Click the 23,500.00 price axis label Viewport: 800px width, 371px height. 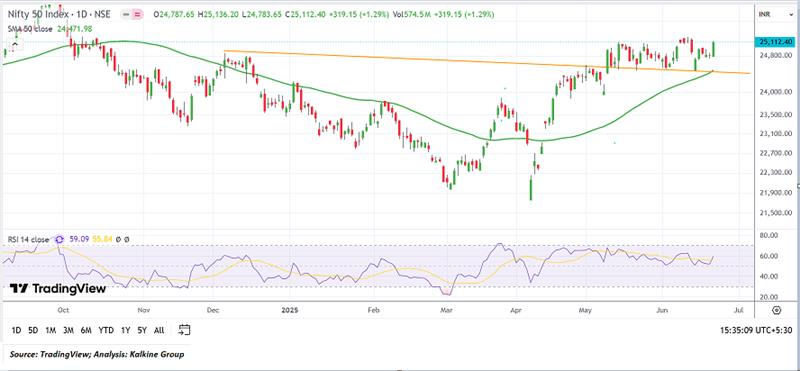click(x=776, y=115)
